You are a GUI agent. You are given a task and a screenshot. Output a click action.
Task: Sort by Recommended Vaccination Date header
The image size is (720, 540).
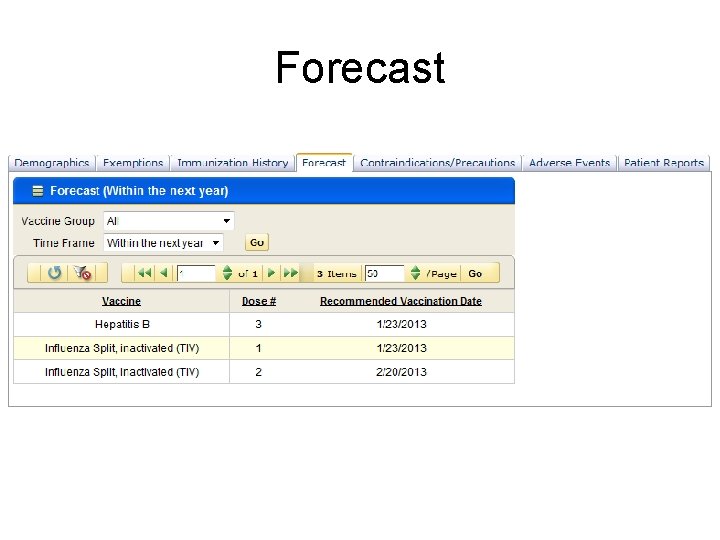pyautogui.click(x=400, y=301)
